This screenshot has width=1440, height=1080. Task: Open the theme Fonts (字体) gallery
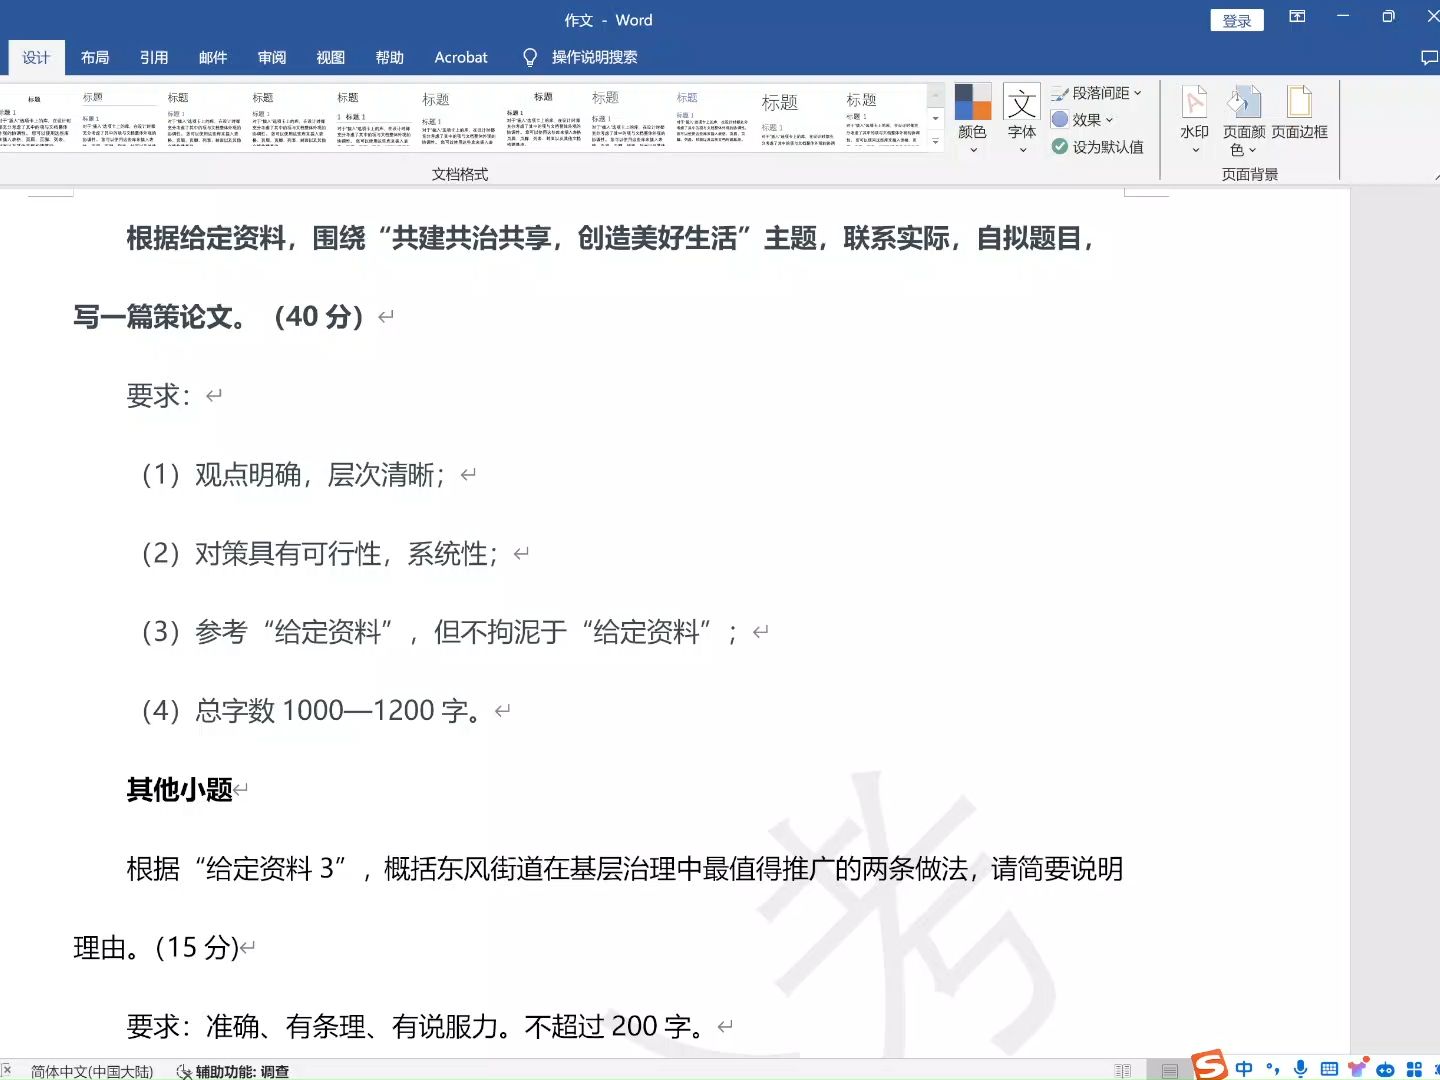point(1022,118)
